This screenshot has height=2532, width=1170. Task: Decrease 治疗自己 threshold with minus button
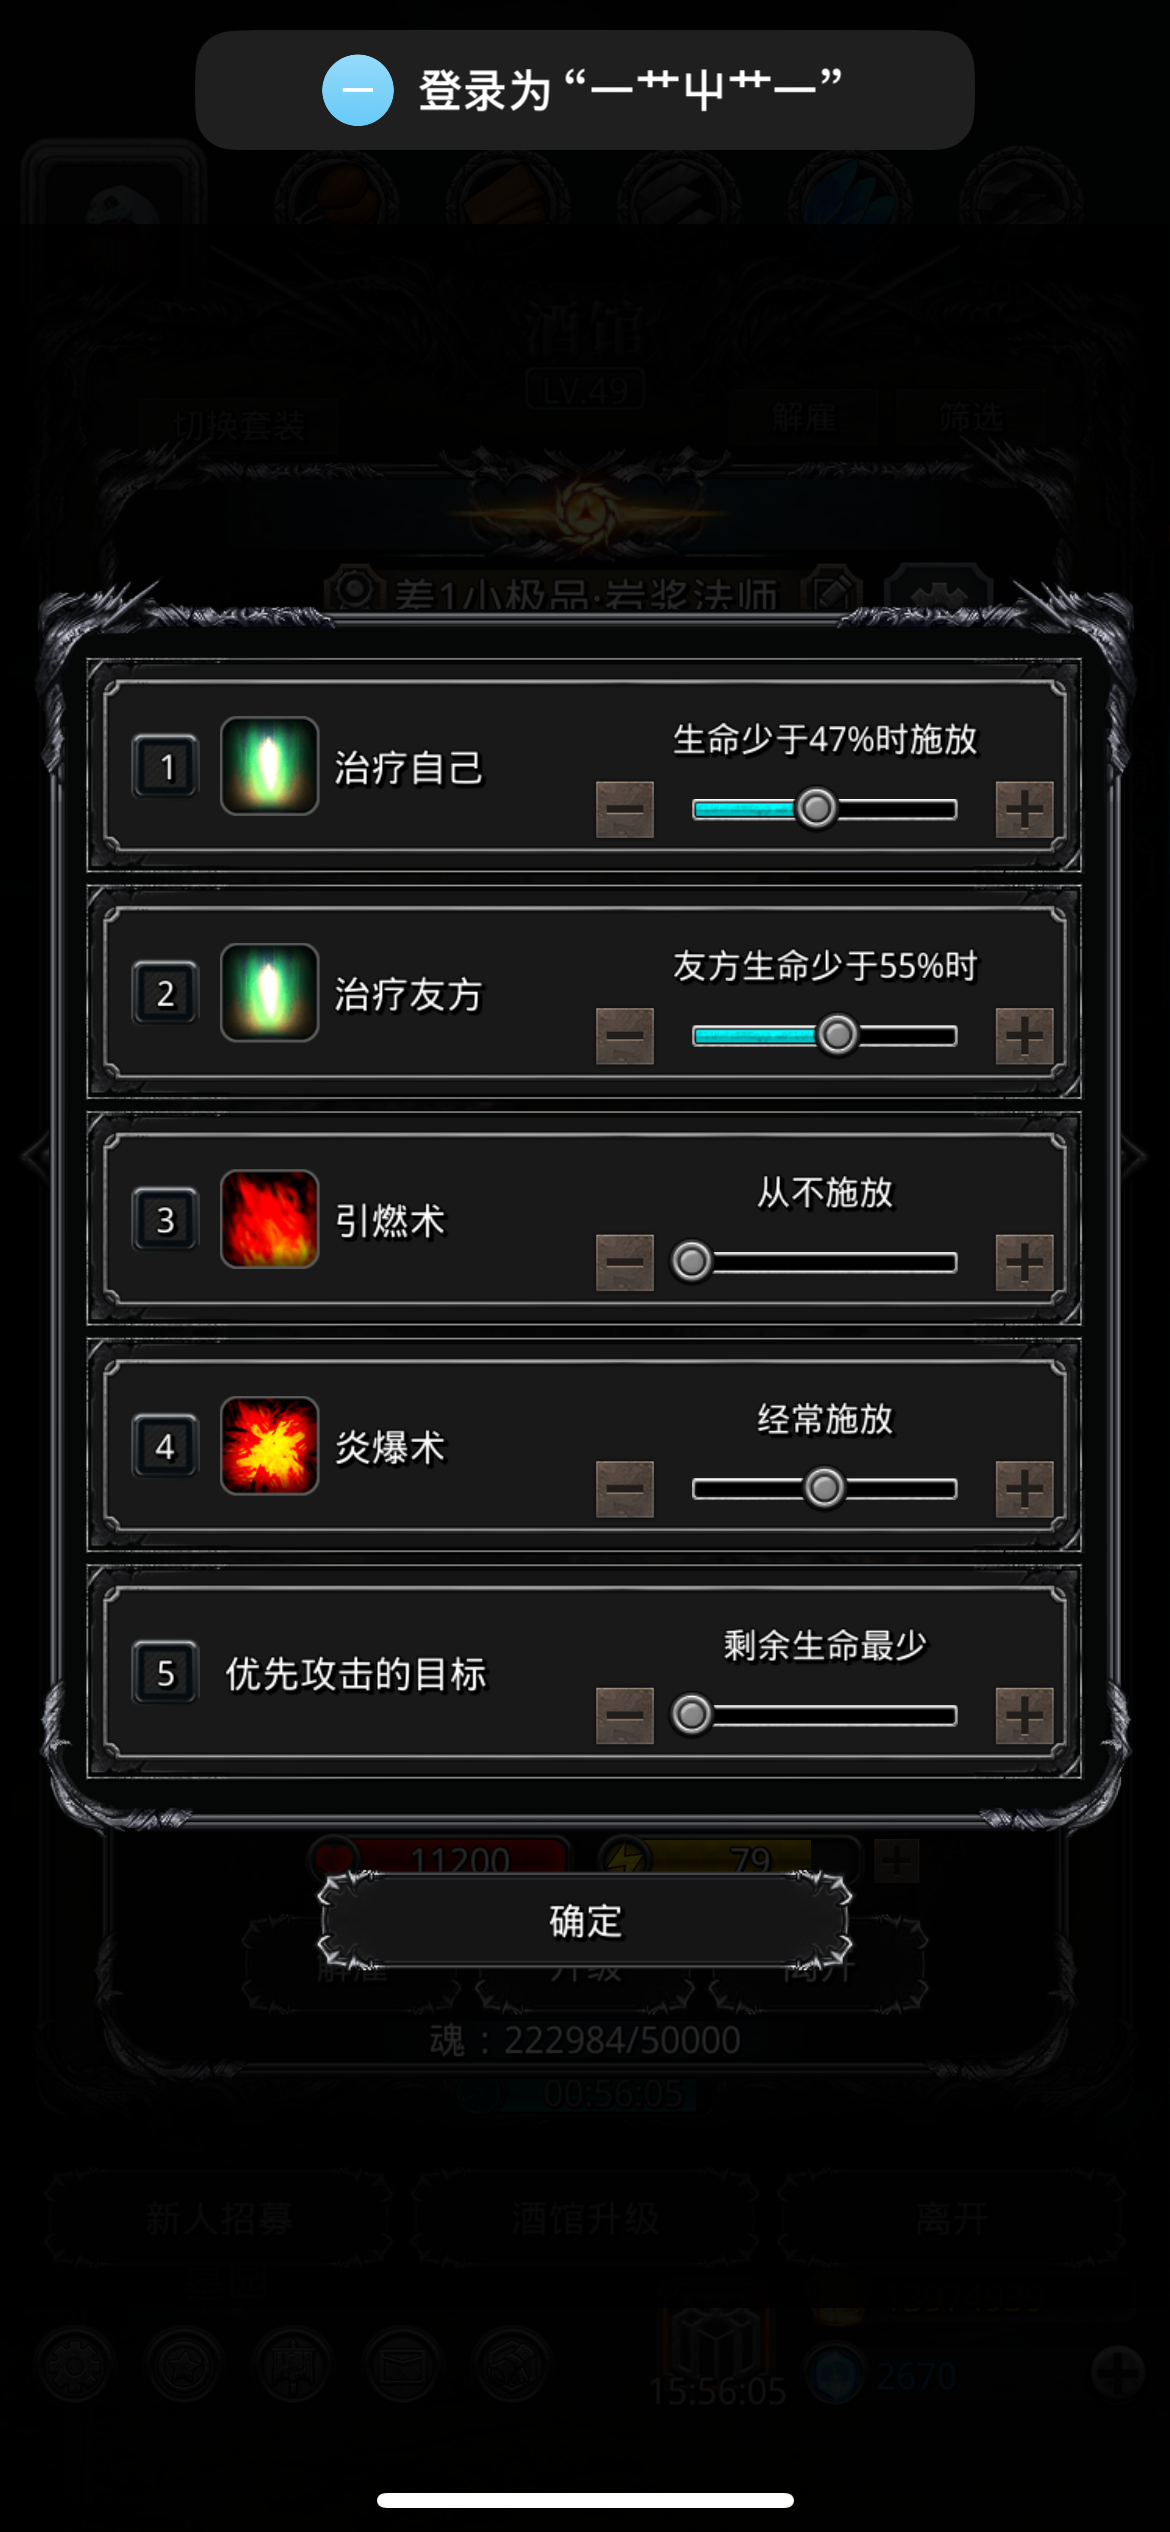pyautogui.click(x=625, y=809)
